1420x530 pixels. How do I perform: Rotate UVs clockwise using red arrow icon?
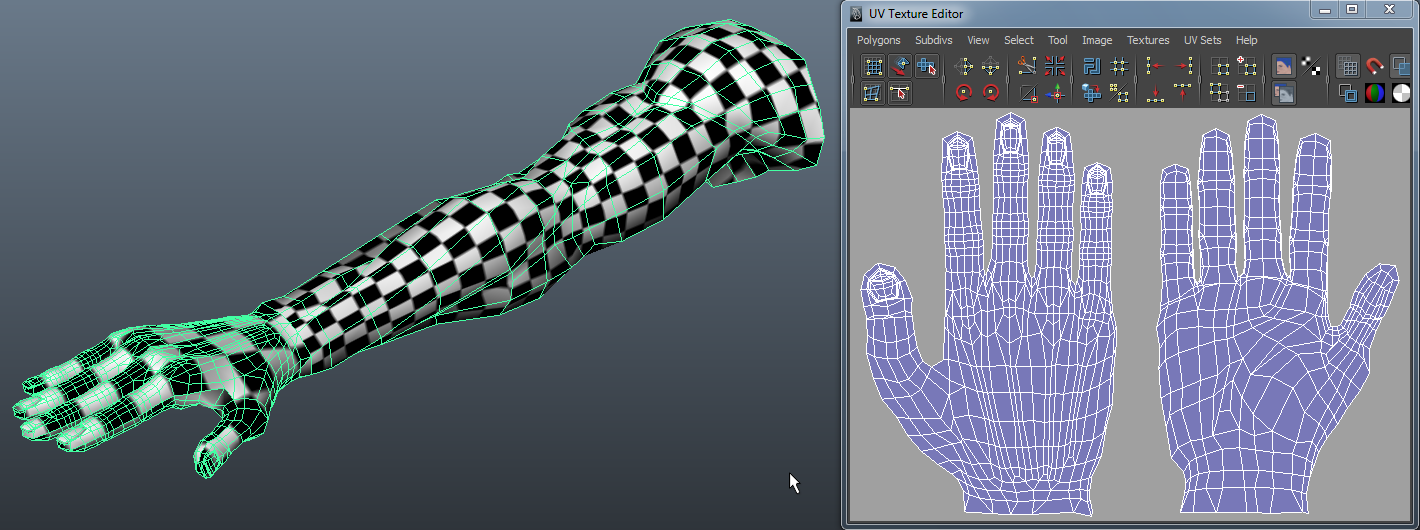991,93
